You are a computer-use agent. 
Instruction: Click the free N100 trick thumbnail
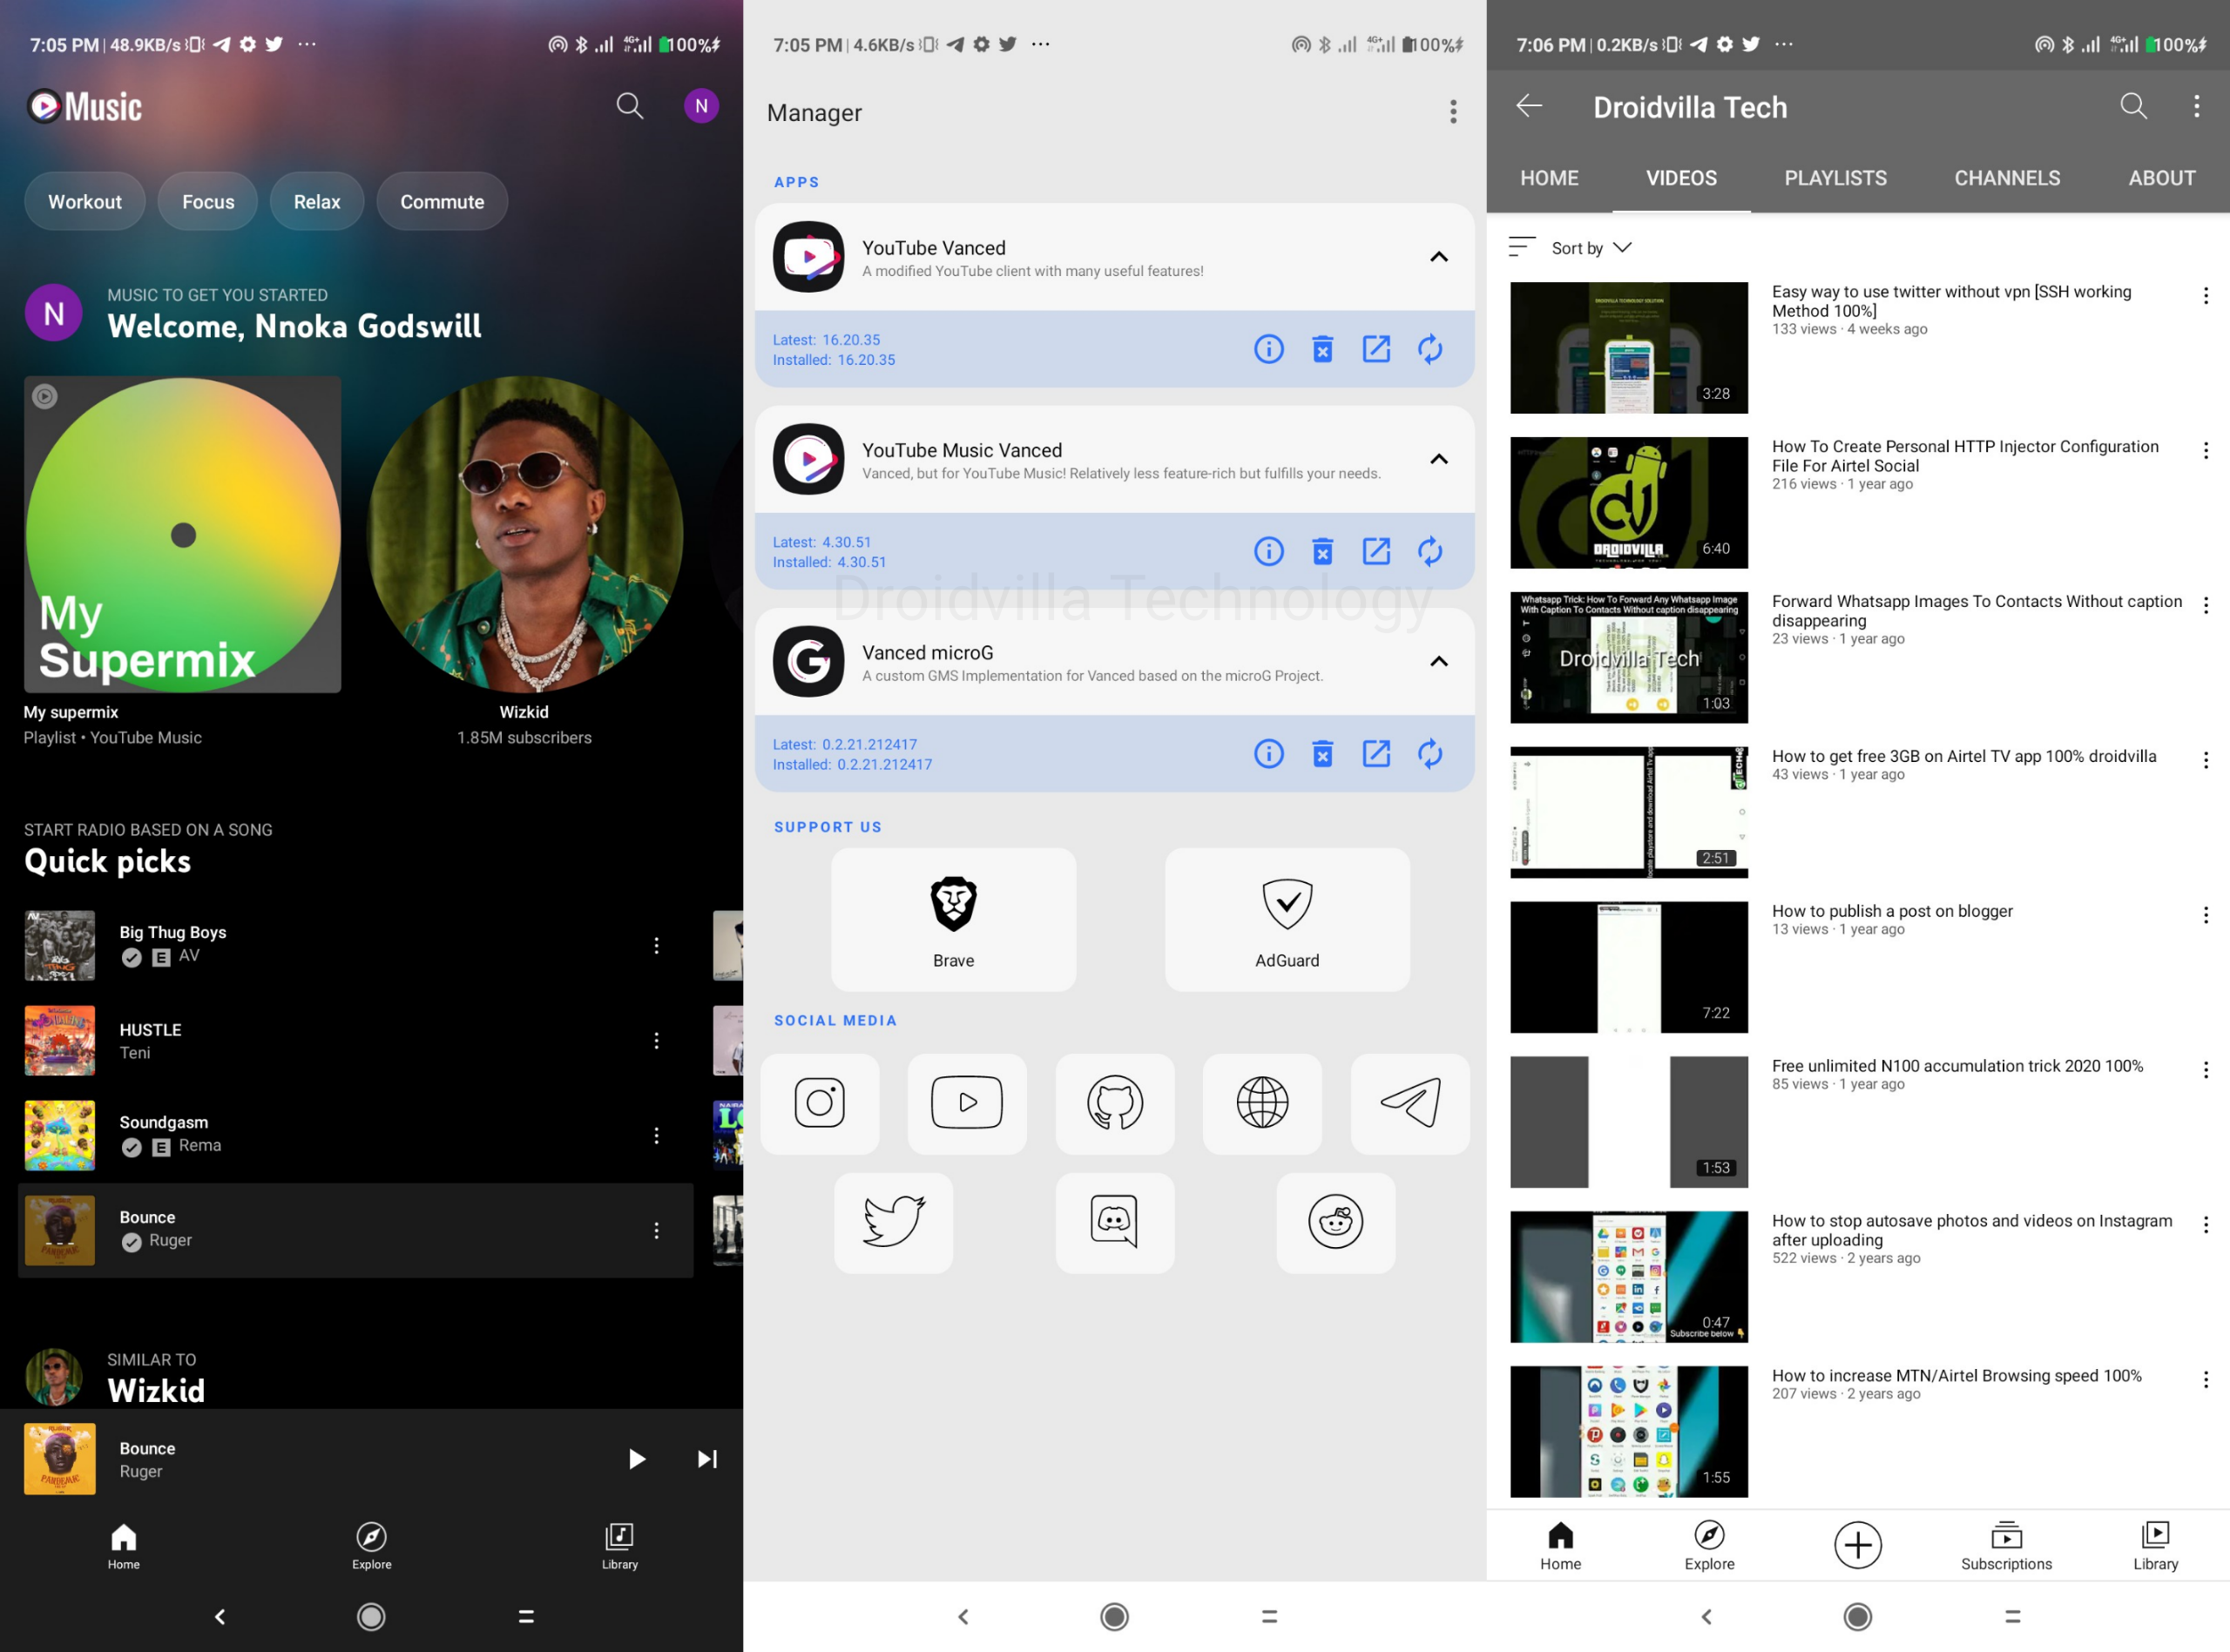[1626, 1121]
